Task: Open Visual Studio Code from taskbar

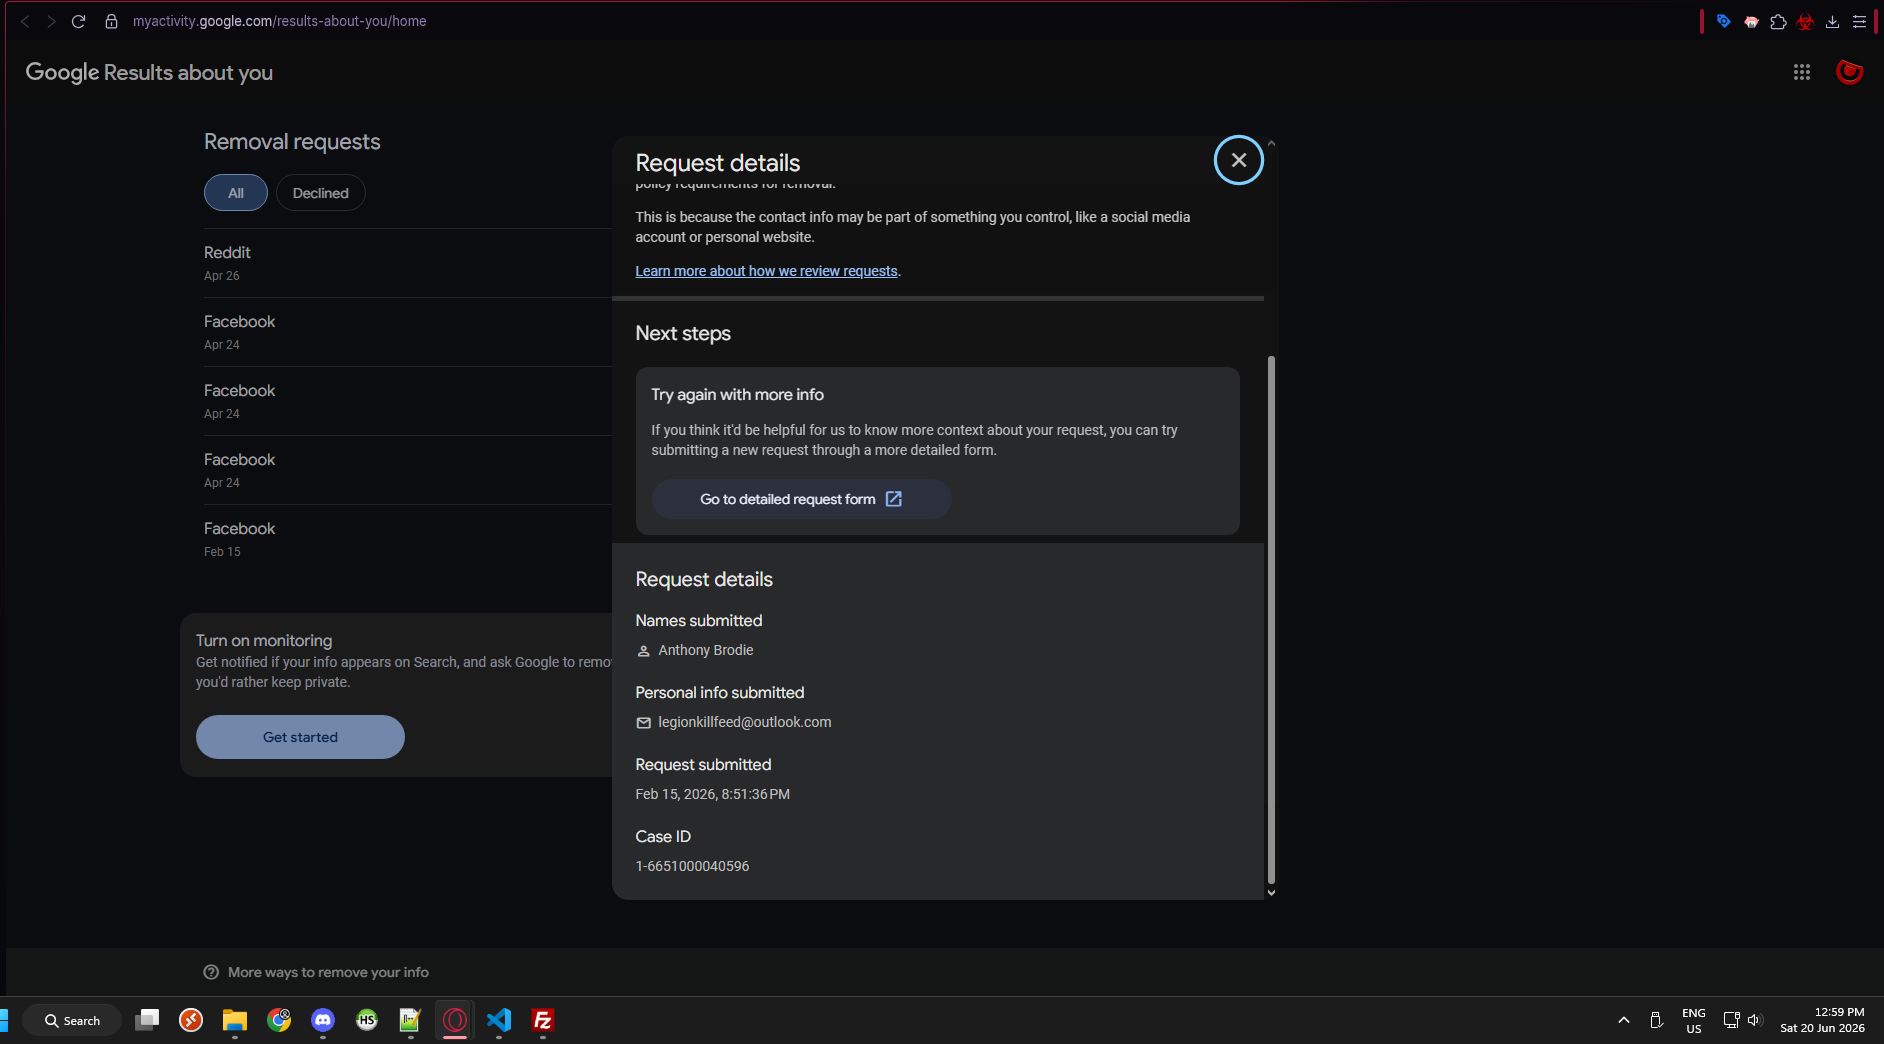Action: tap(499, 1020)
